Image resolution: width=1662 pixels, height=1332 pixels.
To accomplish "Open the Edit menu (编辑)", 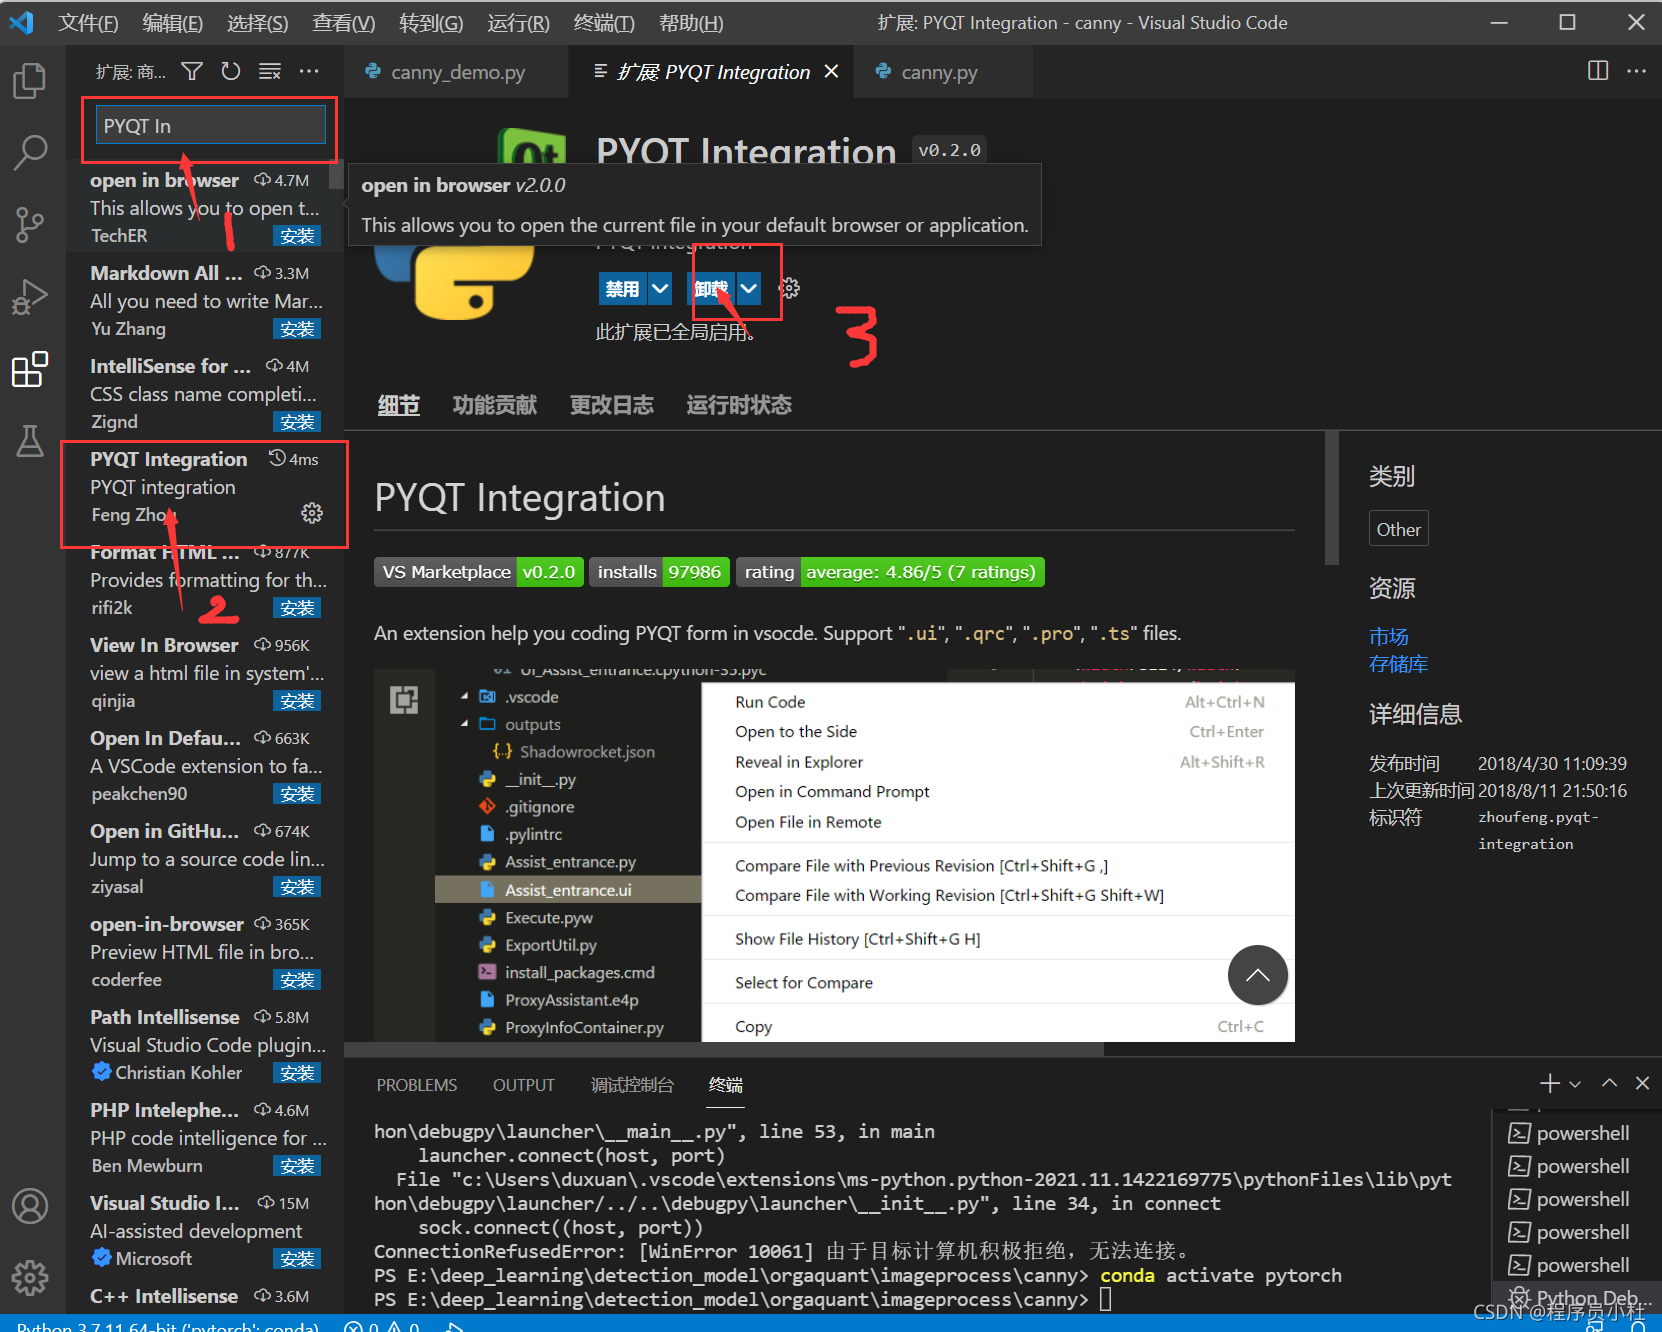I will click(172, 23).
